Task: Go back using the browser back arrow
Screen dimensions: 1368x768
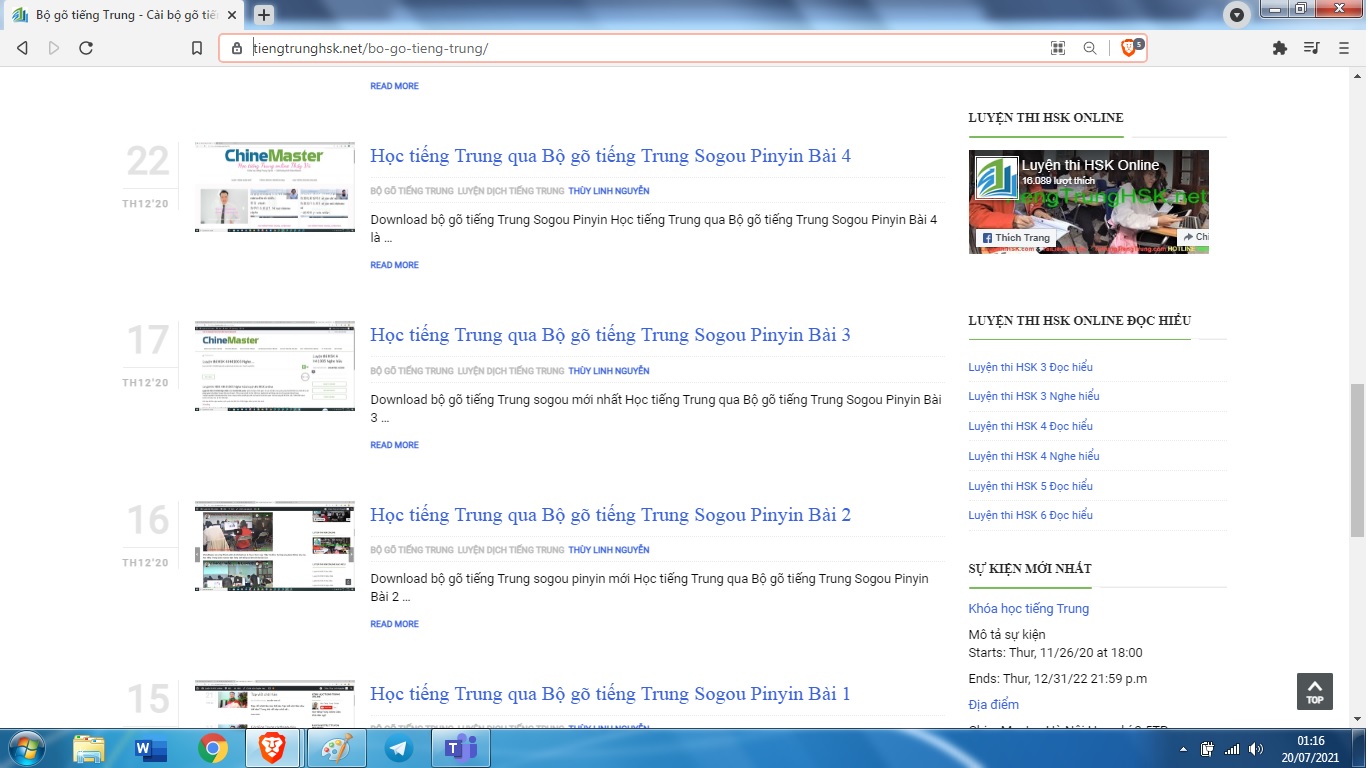Action: [22, 48]
